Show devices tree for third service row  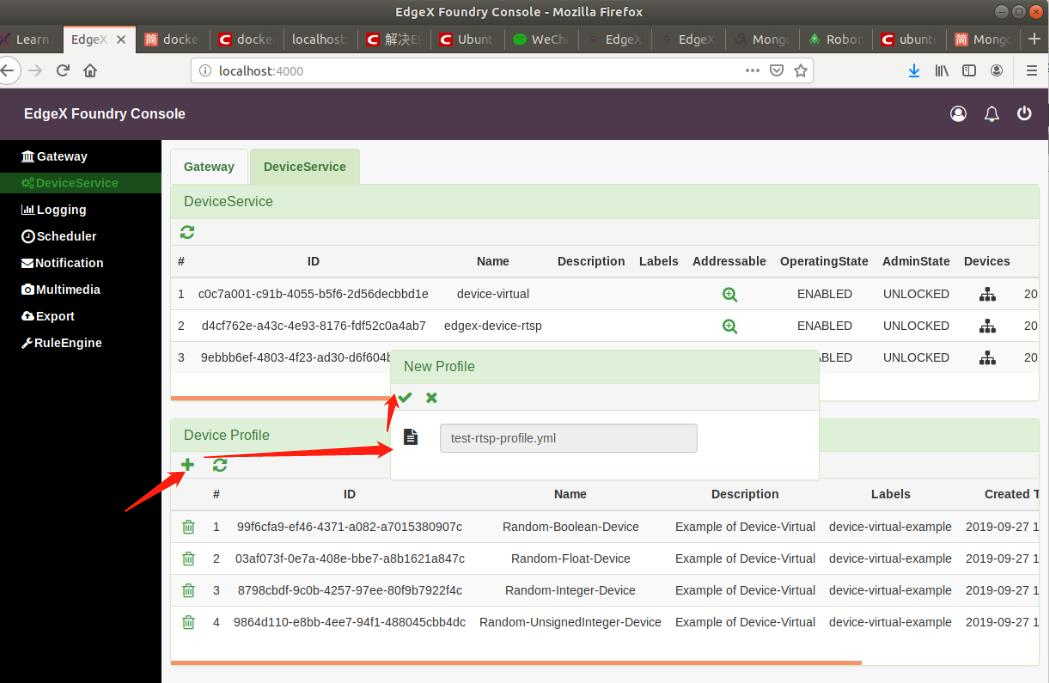pos(987,358)
